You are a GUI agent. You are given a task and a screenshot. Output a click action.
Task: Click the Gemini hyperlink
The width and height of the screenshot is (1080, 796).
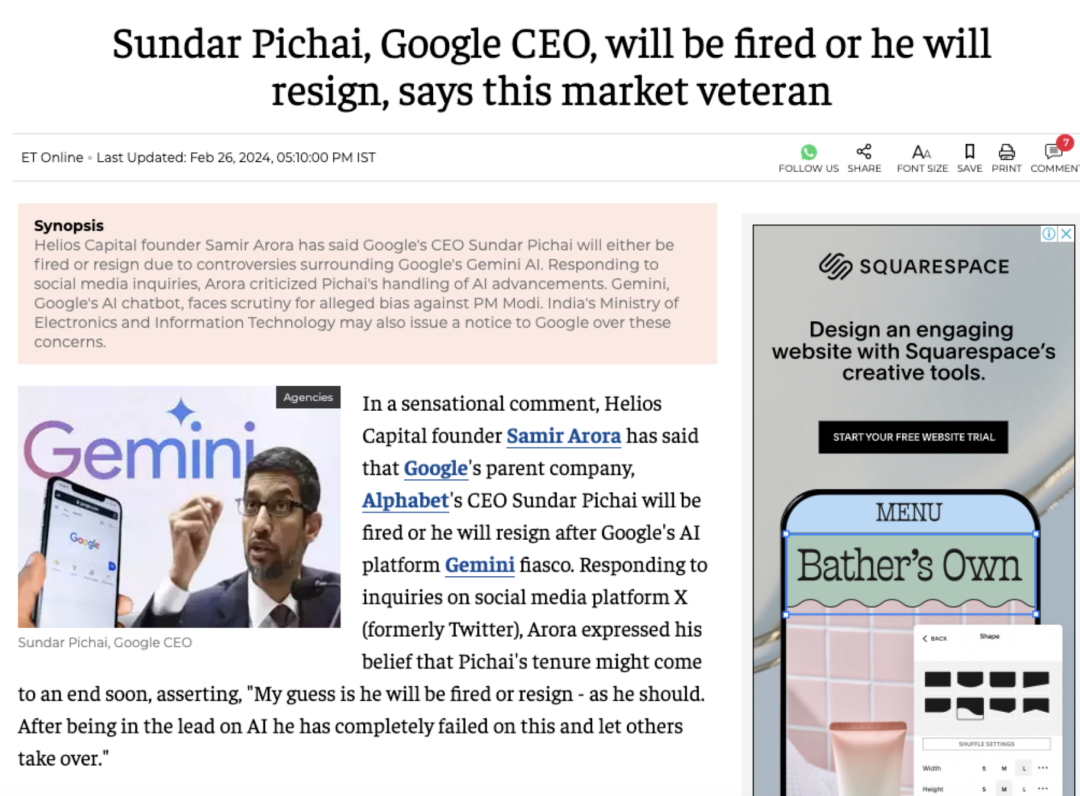479,565
